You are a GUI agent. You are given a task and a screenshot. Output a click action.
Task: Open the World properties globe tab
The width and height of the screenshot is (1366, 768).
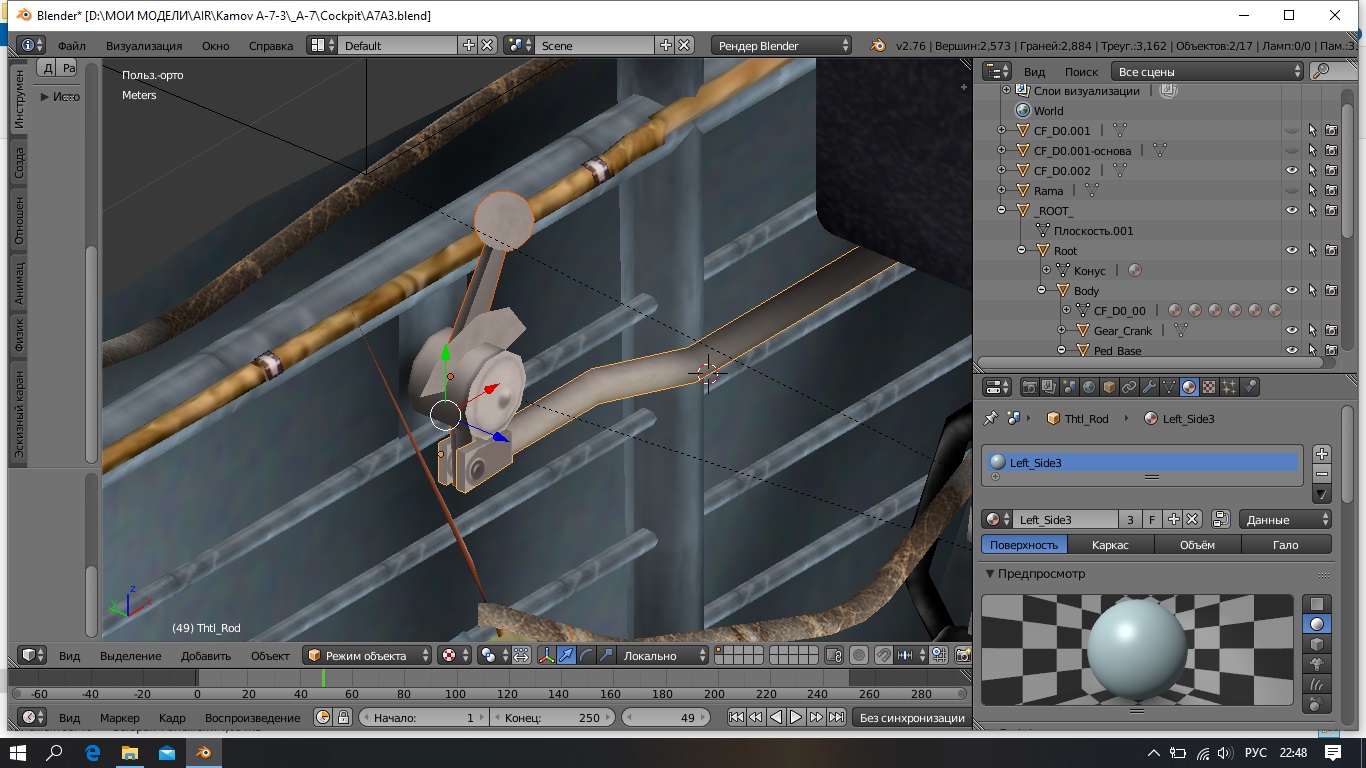click(1089, 387)
